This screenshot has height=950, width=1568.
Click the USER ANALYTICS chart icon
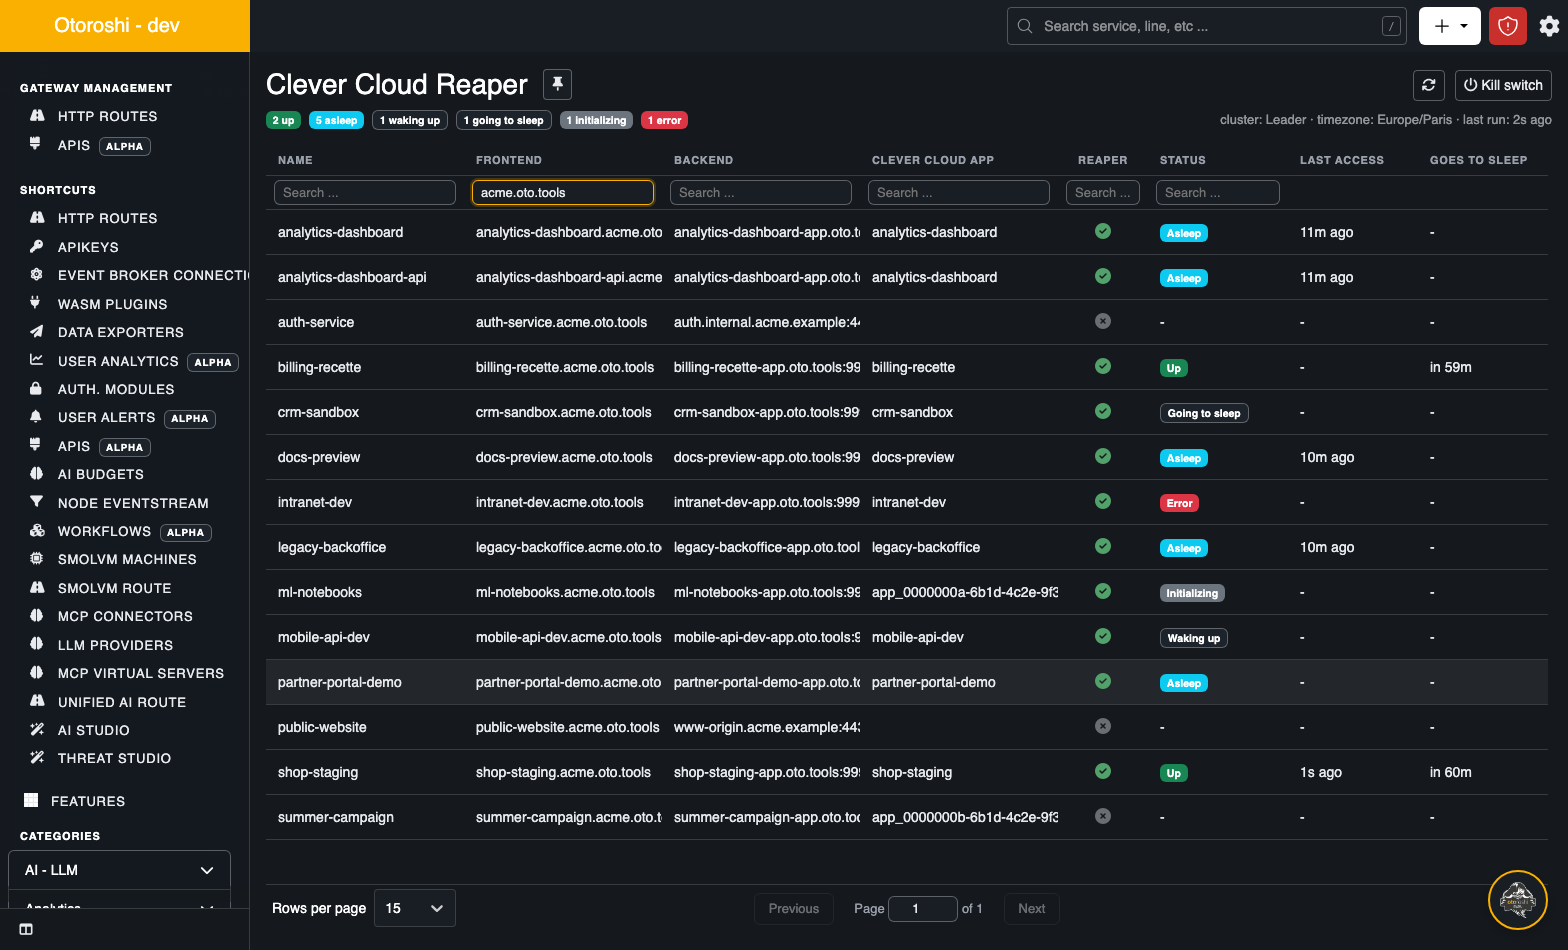pyautogui.click(x=37, y=360)
